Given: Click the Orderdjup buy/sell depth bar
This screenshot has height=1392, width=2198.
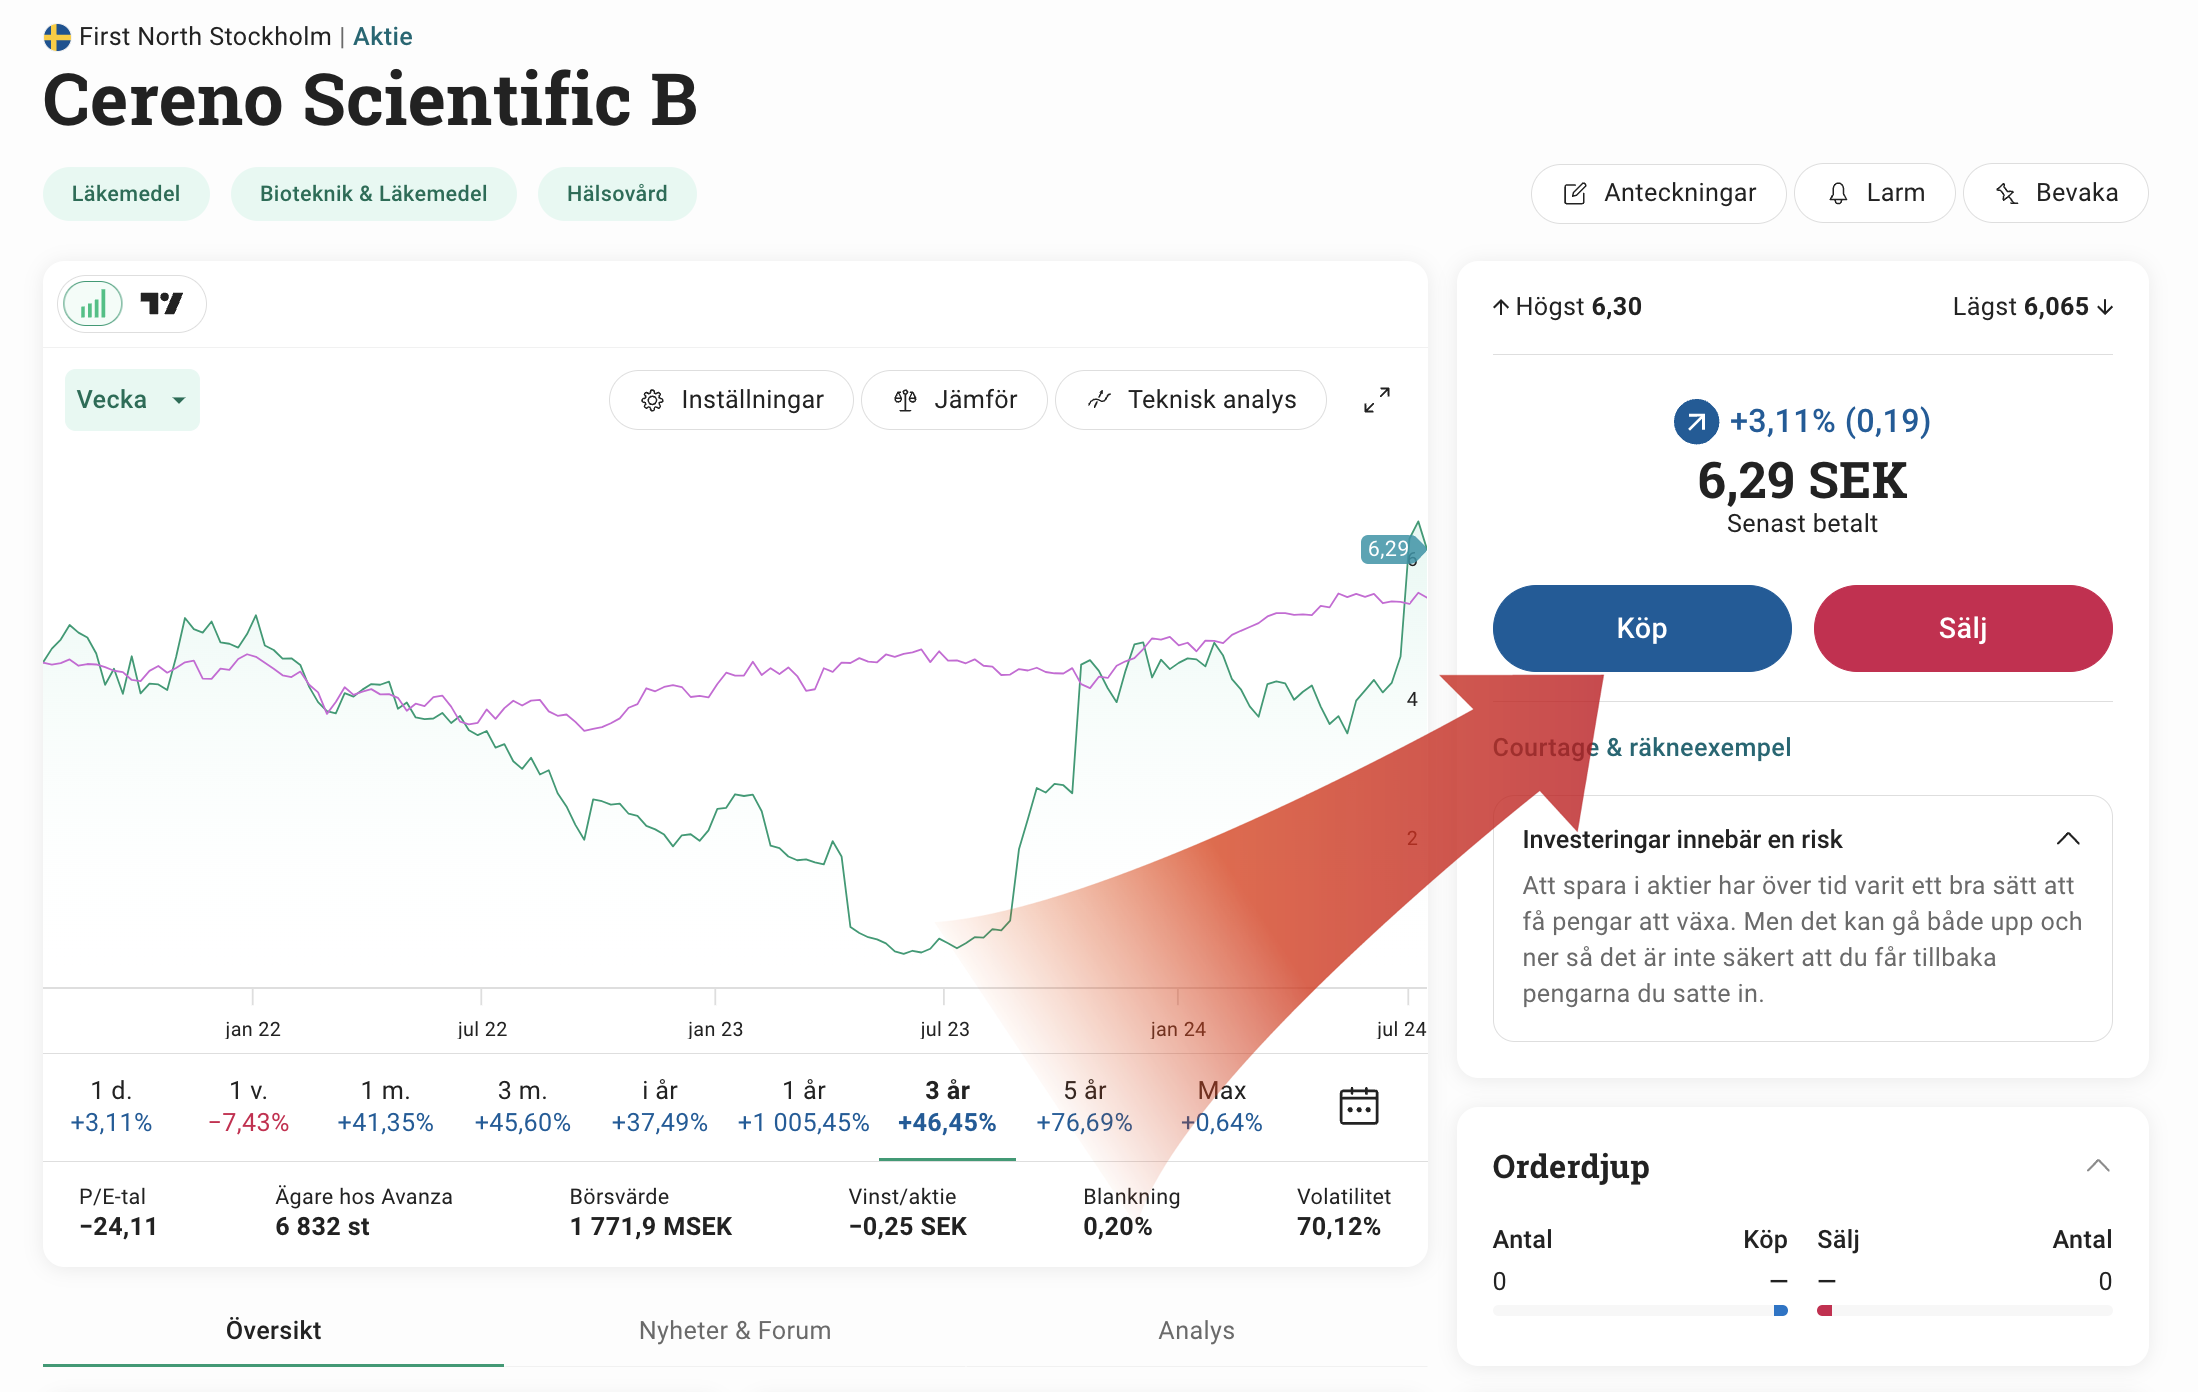Looking at the screenshot, I should coord(1802,1310).
